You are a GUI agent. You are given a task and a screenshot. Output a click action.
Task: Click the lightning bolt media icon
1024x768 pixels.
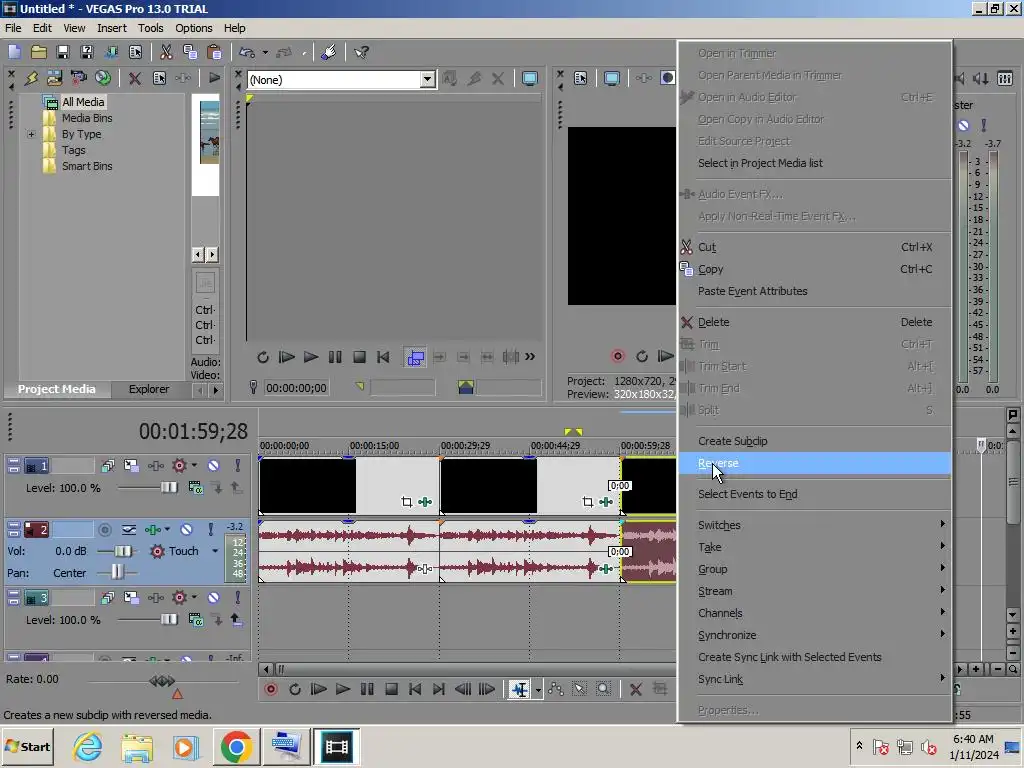coord(31,78)
